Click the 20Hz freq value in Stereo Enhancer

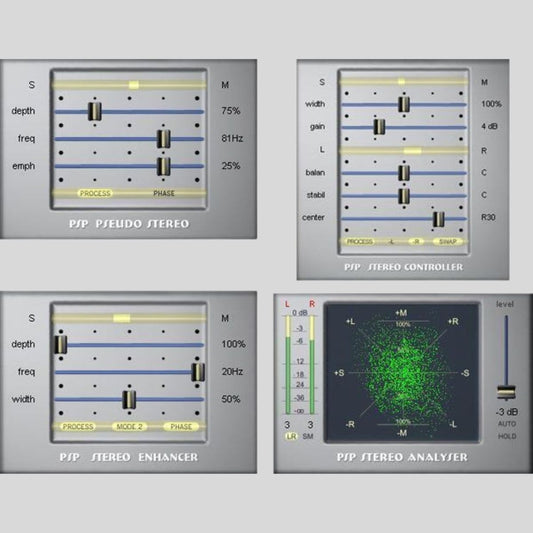[232, 372]
